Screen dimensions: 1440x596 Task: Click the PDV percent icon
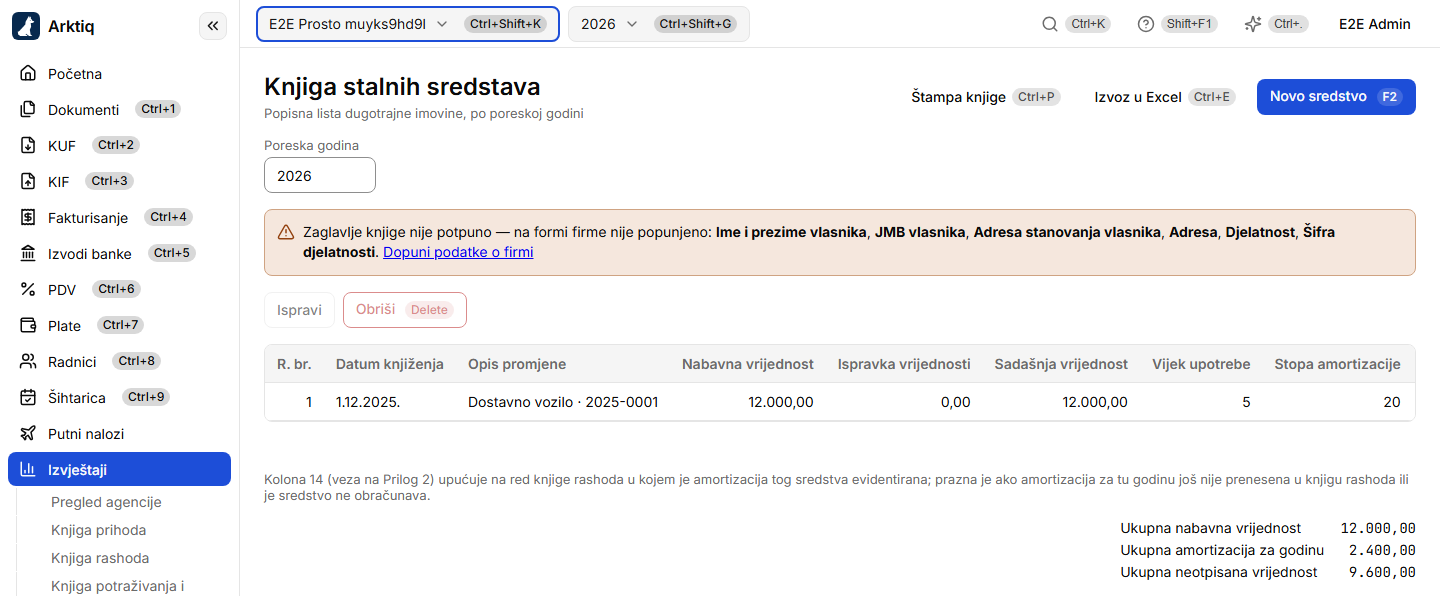click(28, 290)
